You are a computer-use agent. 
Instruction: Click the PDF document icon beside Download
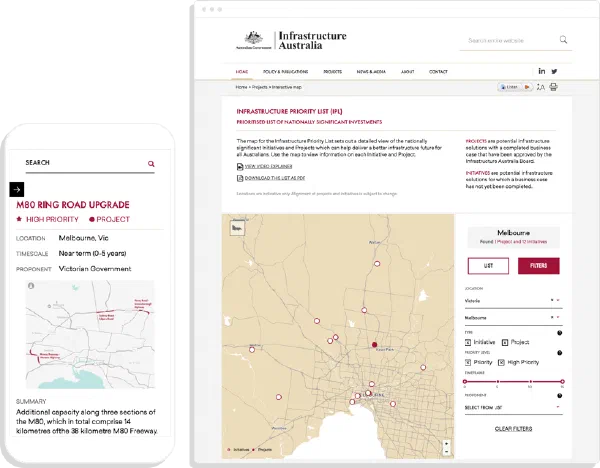pos(240,178)
